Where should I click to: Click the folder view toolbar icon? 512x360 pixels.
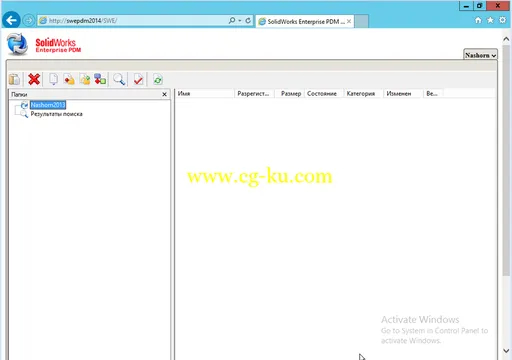pyautogui.click(x=15, y=80)
